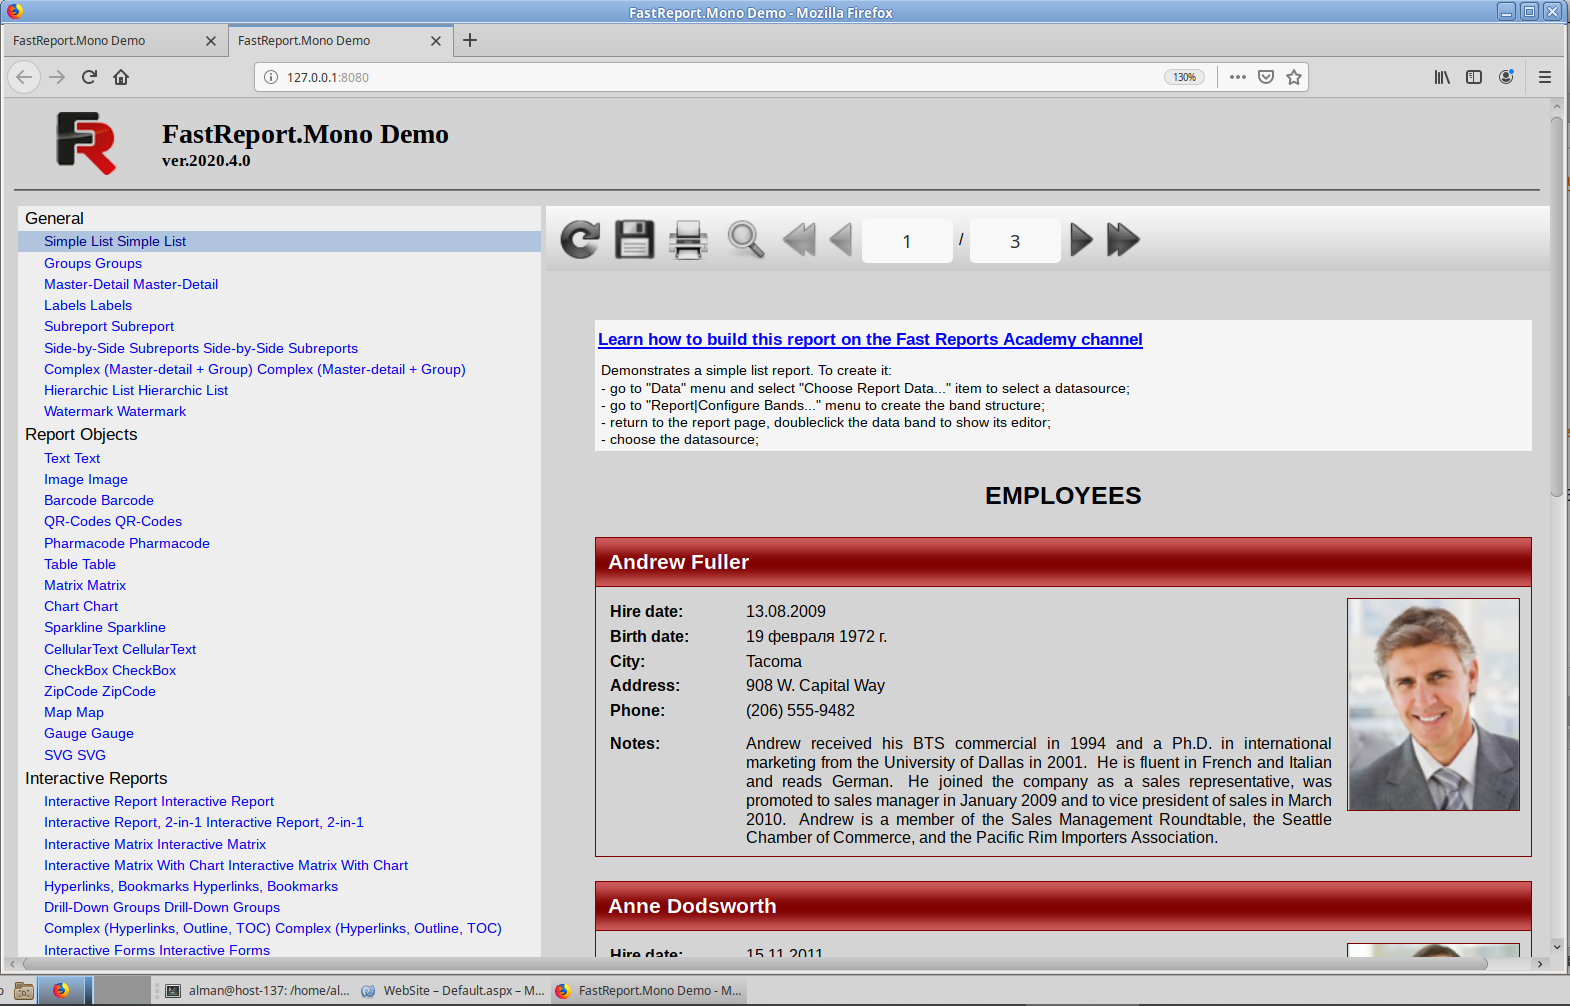Close the first FastReport.Mono Demo tab
The image size is (1570, 1006).
(x=210, y=41)
